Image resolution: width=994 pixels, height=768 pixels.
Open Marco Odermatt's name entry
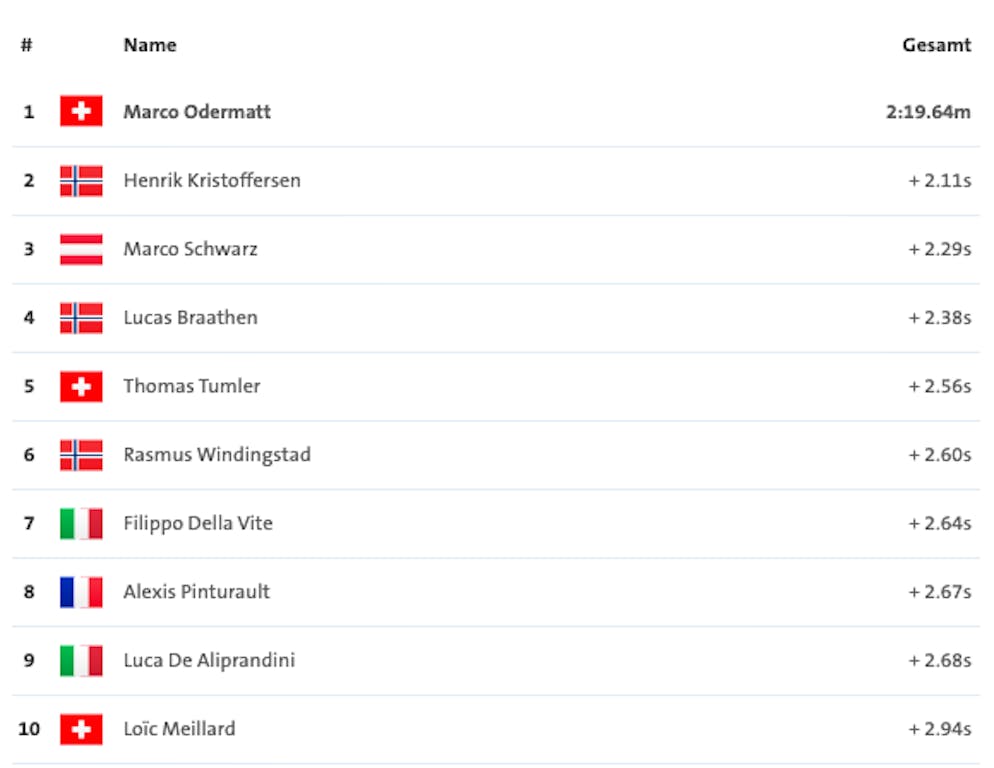pos(197,111)
